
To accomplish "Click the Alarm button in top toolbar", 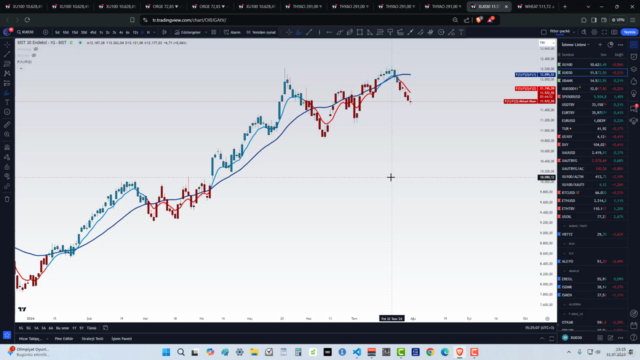I will pyautogui.click(x=232, y=32).
